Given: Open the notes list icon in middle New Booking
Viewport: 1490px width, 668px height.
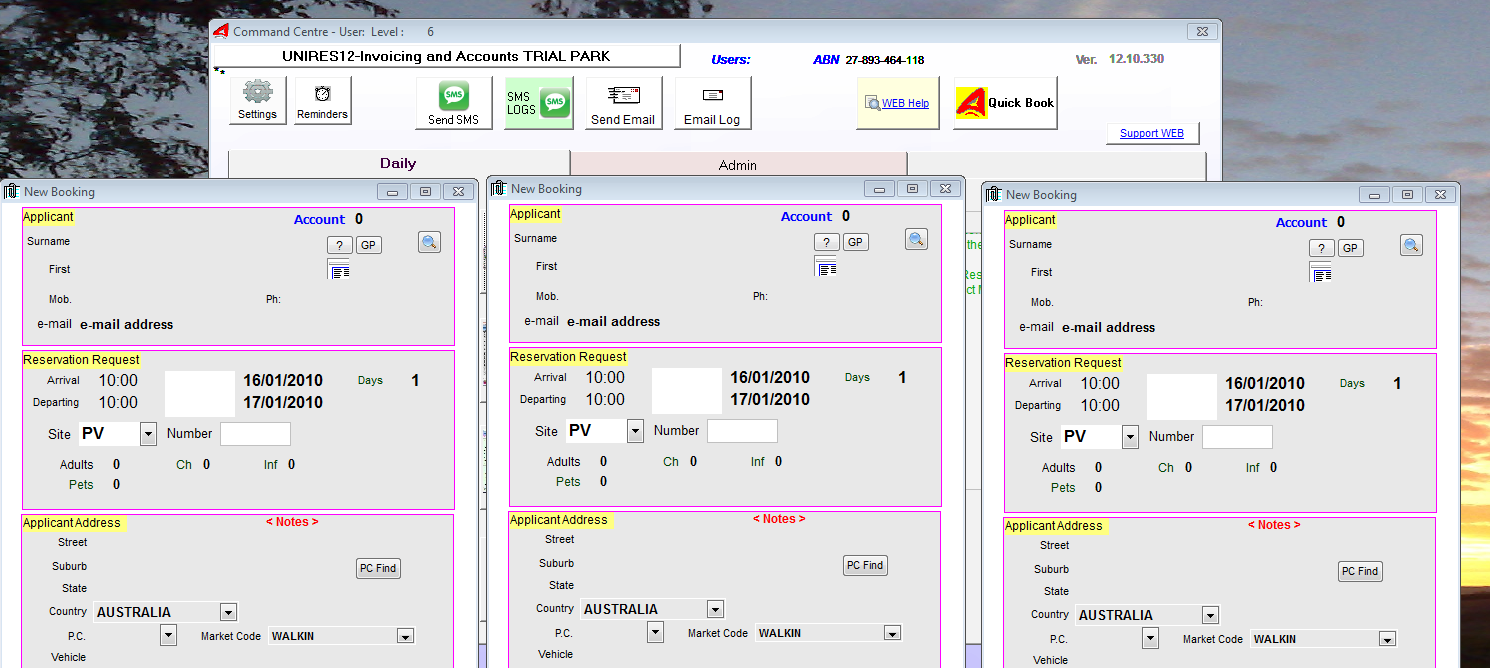Looking at the screenshot, I should 826,265.
